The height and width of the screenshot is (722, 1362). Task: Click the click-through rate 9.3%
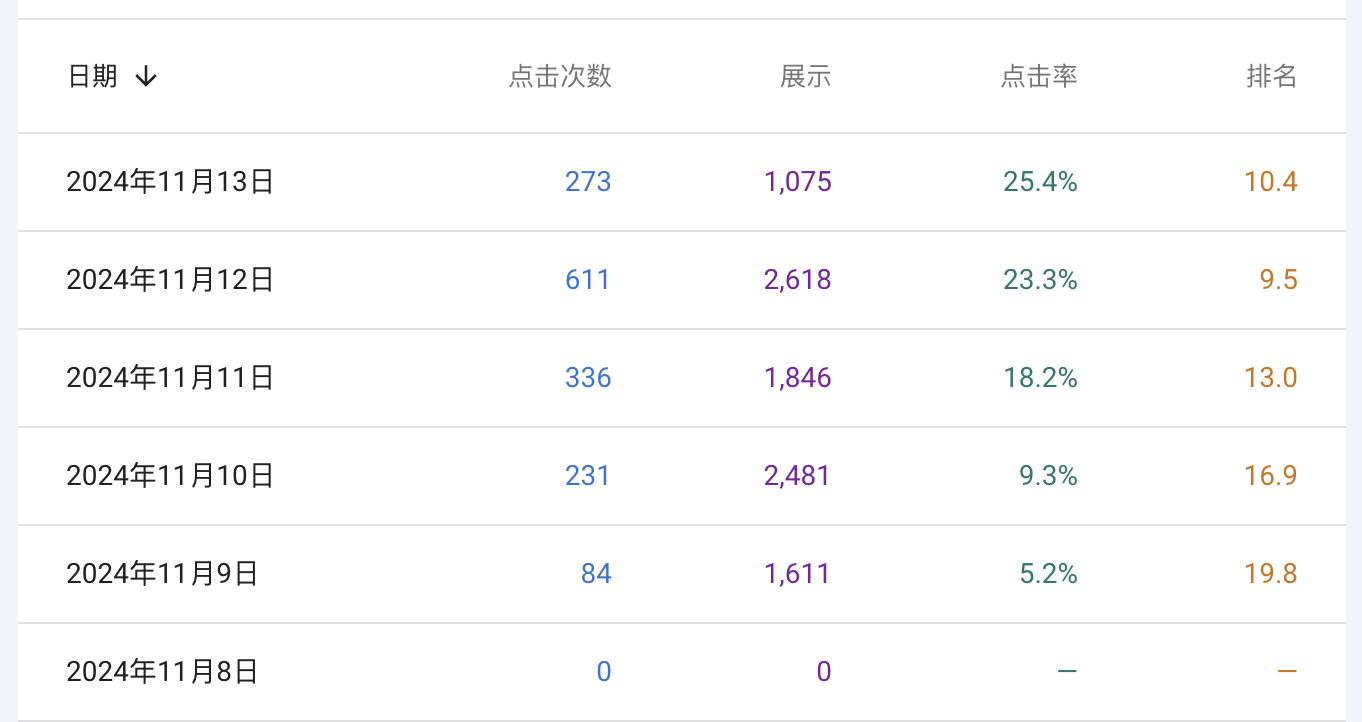pos(1048,476)
